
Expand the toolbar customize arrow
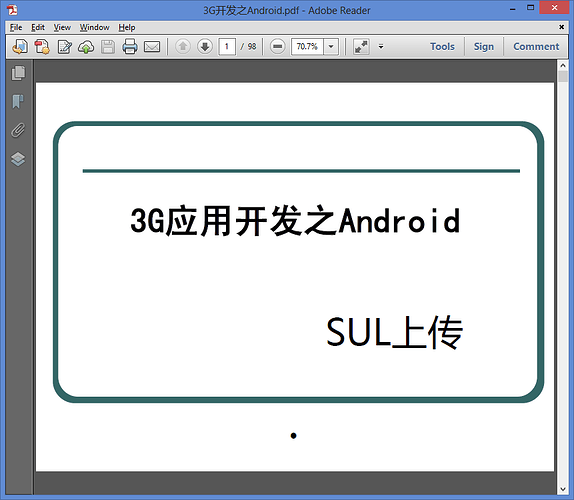[x=381, y=46]
